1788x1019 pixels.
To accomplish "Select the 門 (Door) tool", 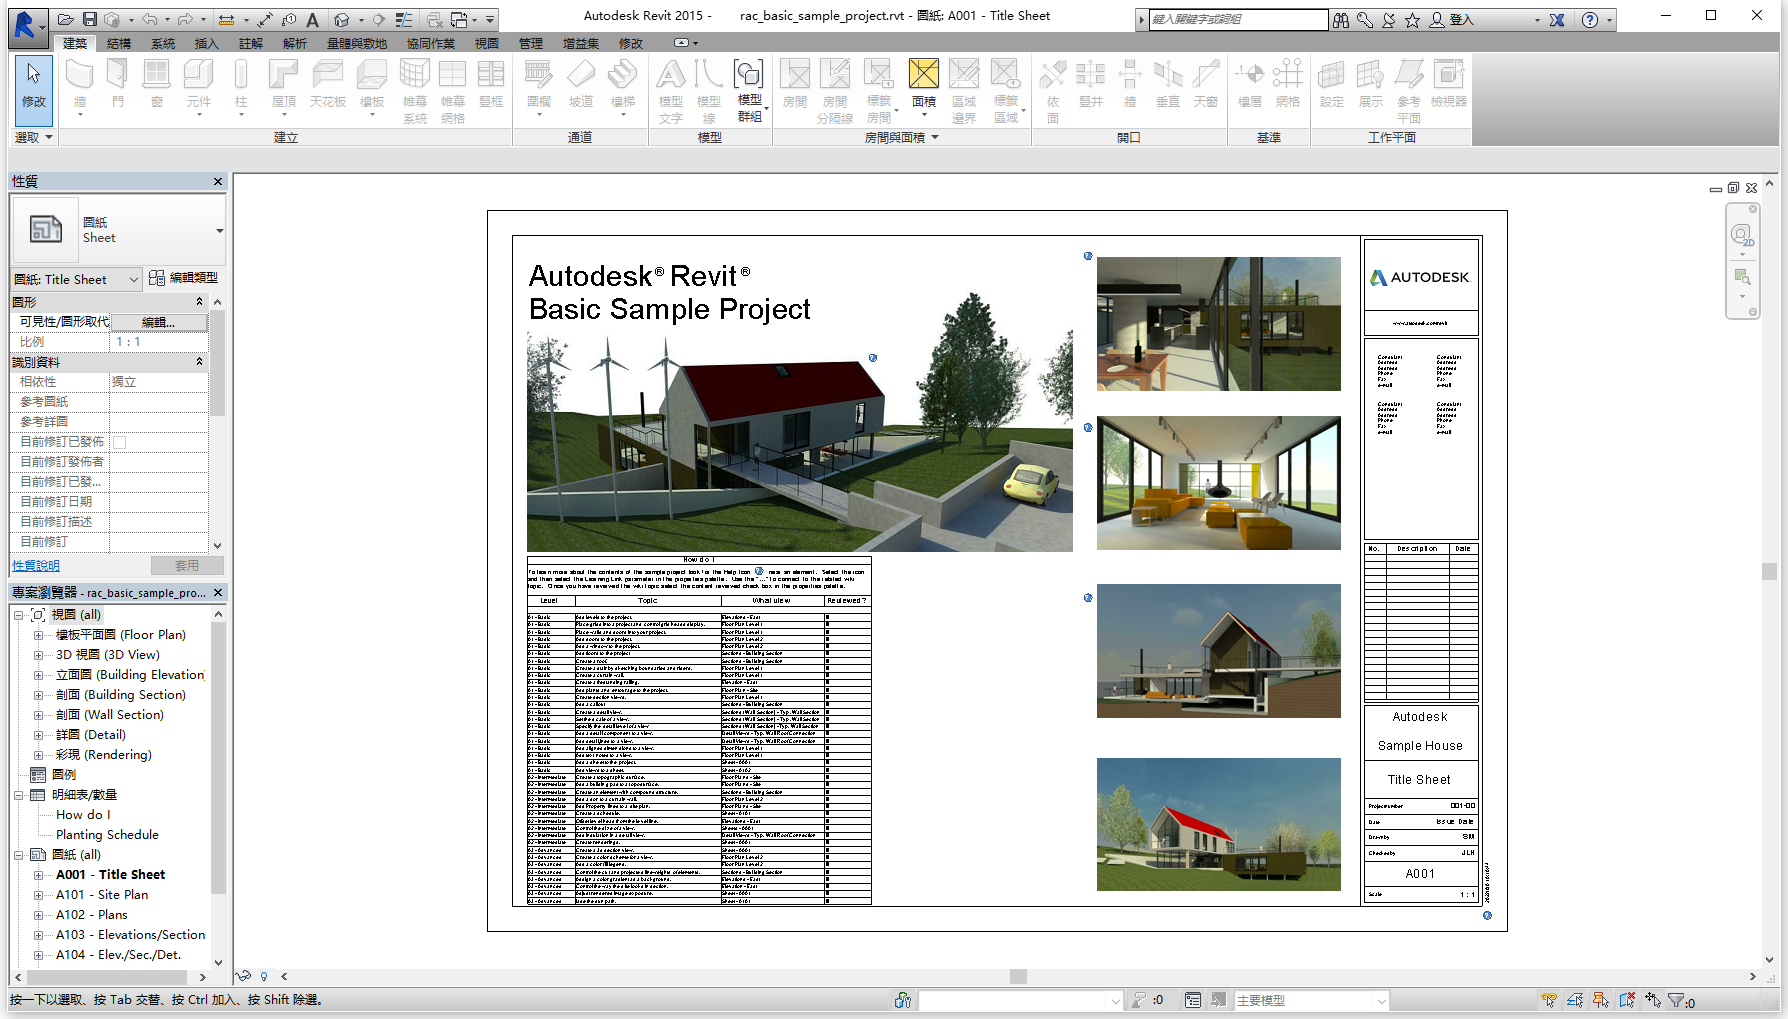I will [x=118, y=84].
